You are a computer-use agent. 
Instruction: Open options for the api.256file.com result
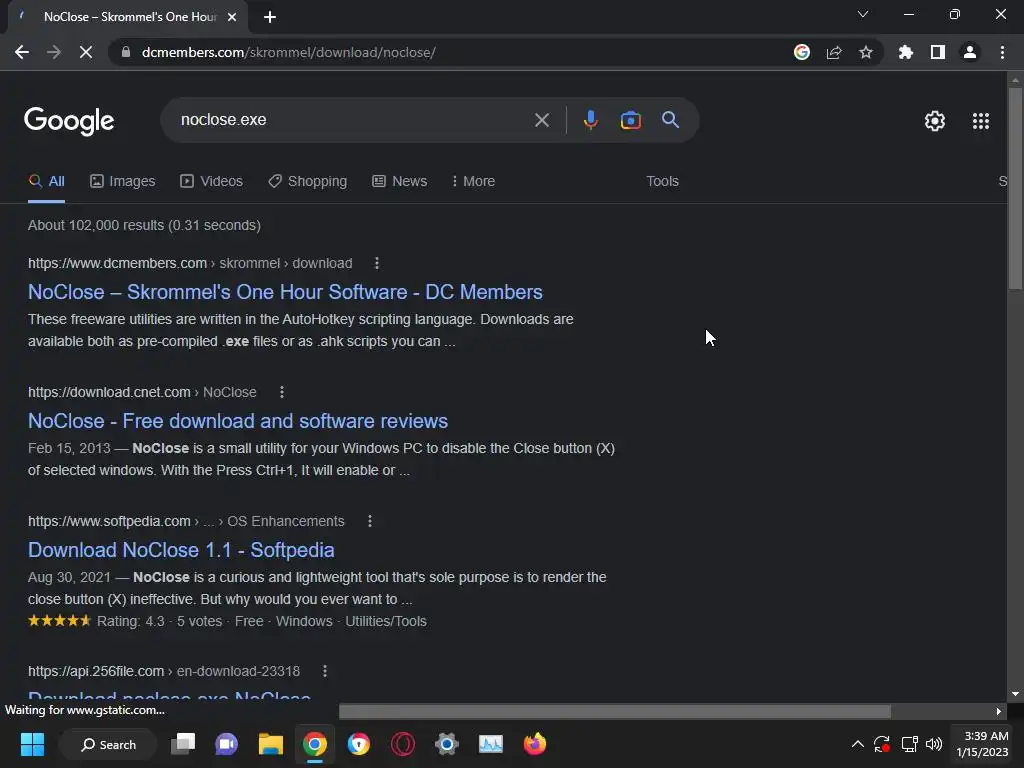[x=325, y=671]
